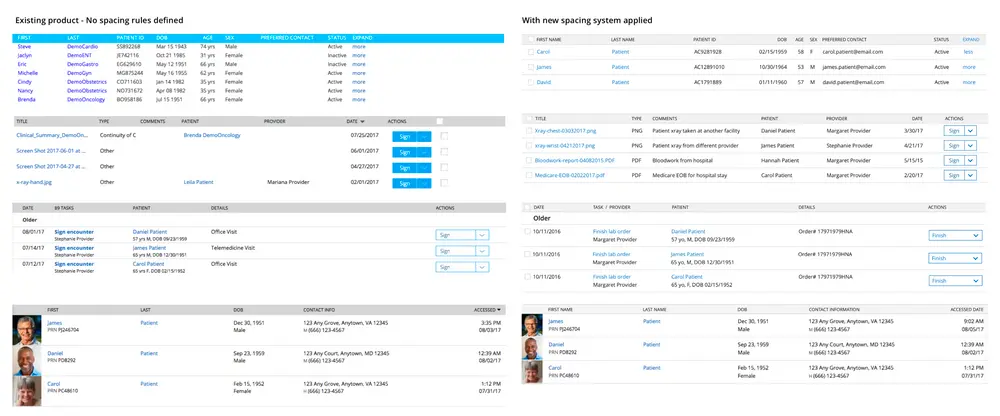Sign the xray-wrist-04212017.png document
This screenshot has width=1000, height=416.
(953, 145)
